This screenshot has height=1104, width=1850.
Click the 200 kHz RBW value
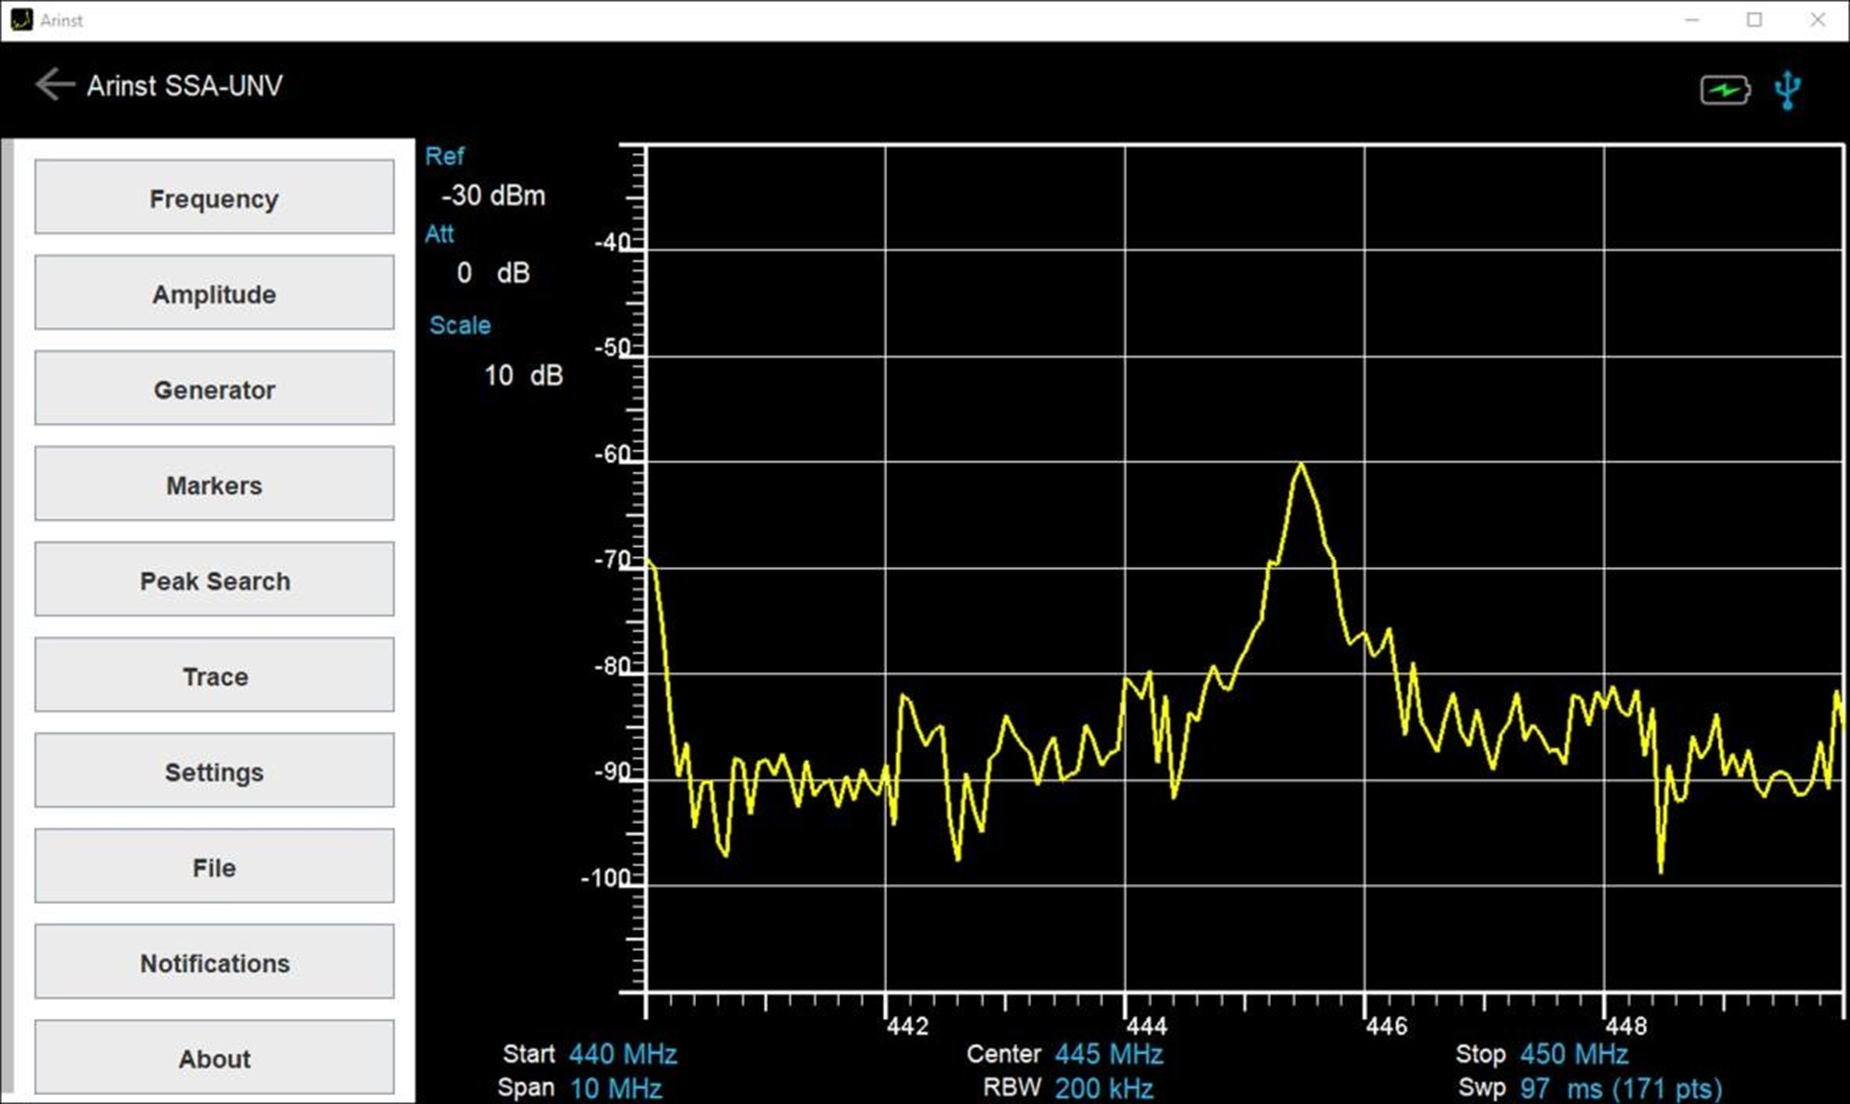(x=1103, y=1088)
